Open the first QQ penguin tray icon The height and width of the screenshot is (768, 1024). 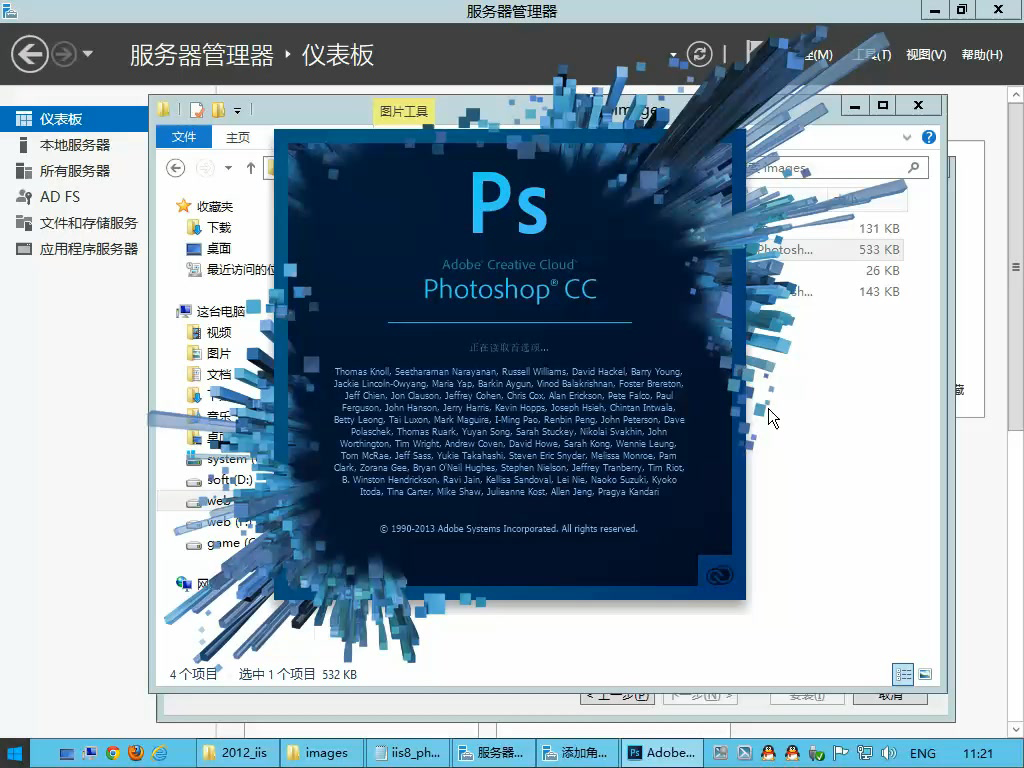pos(768,754)
